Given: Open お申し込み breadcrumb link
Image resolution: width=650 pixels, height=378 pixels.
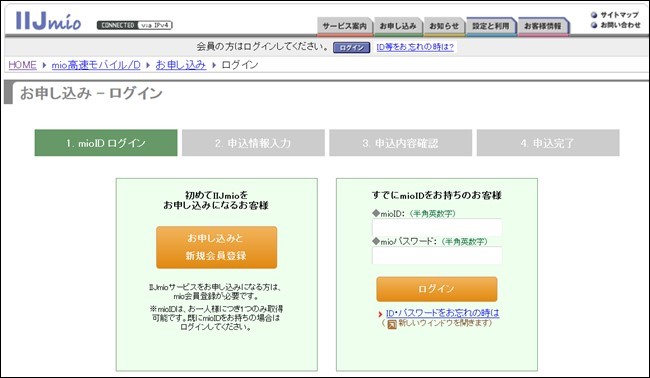Looking at the screenshot, I should tap(181, 65).
